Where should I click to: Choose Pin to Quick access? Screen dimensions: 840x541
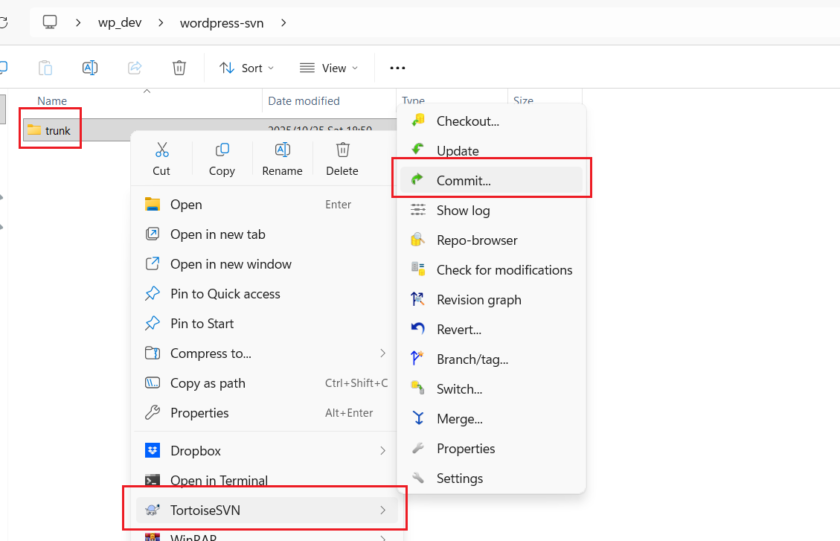266,294
